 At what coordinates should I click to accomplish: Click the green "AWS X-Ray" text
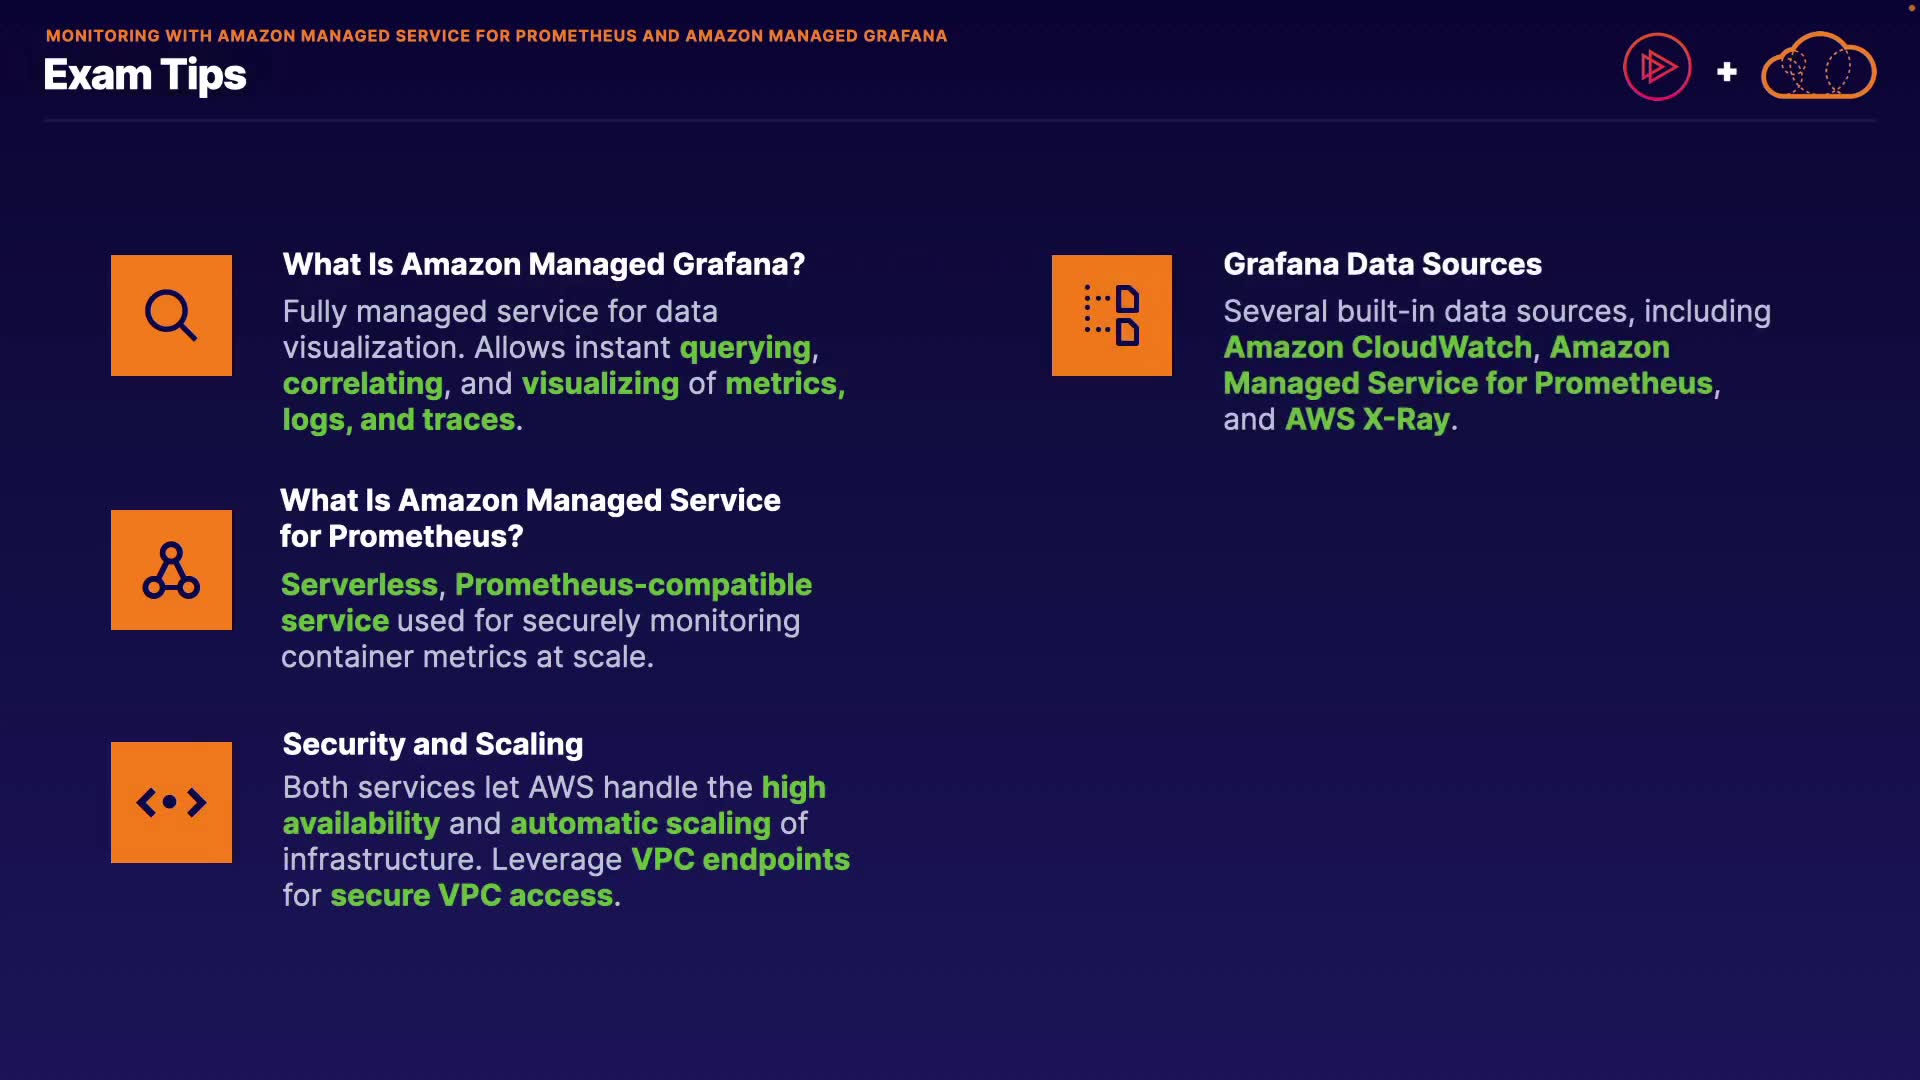(1367, 419)
